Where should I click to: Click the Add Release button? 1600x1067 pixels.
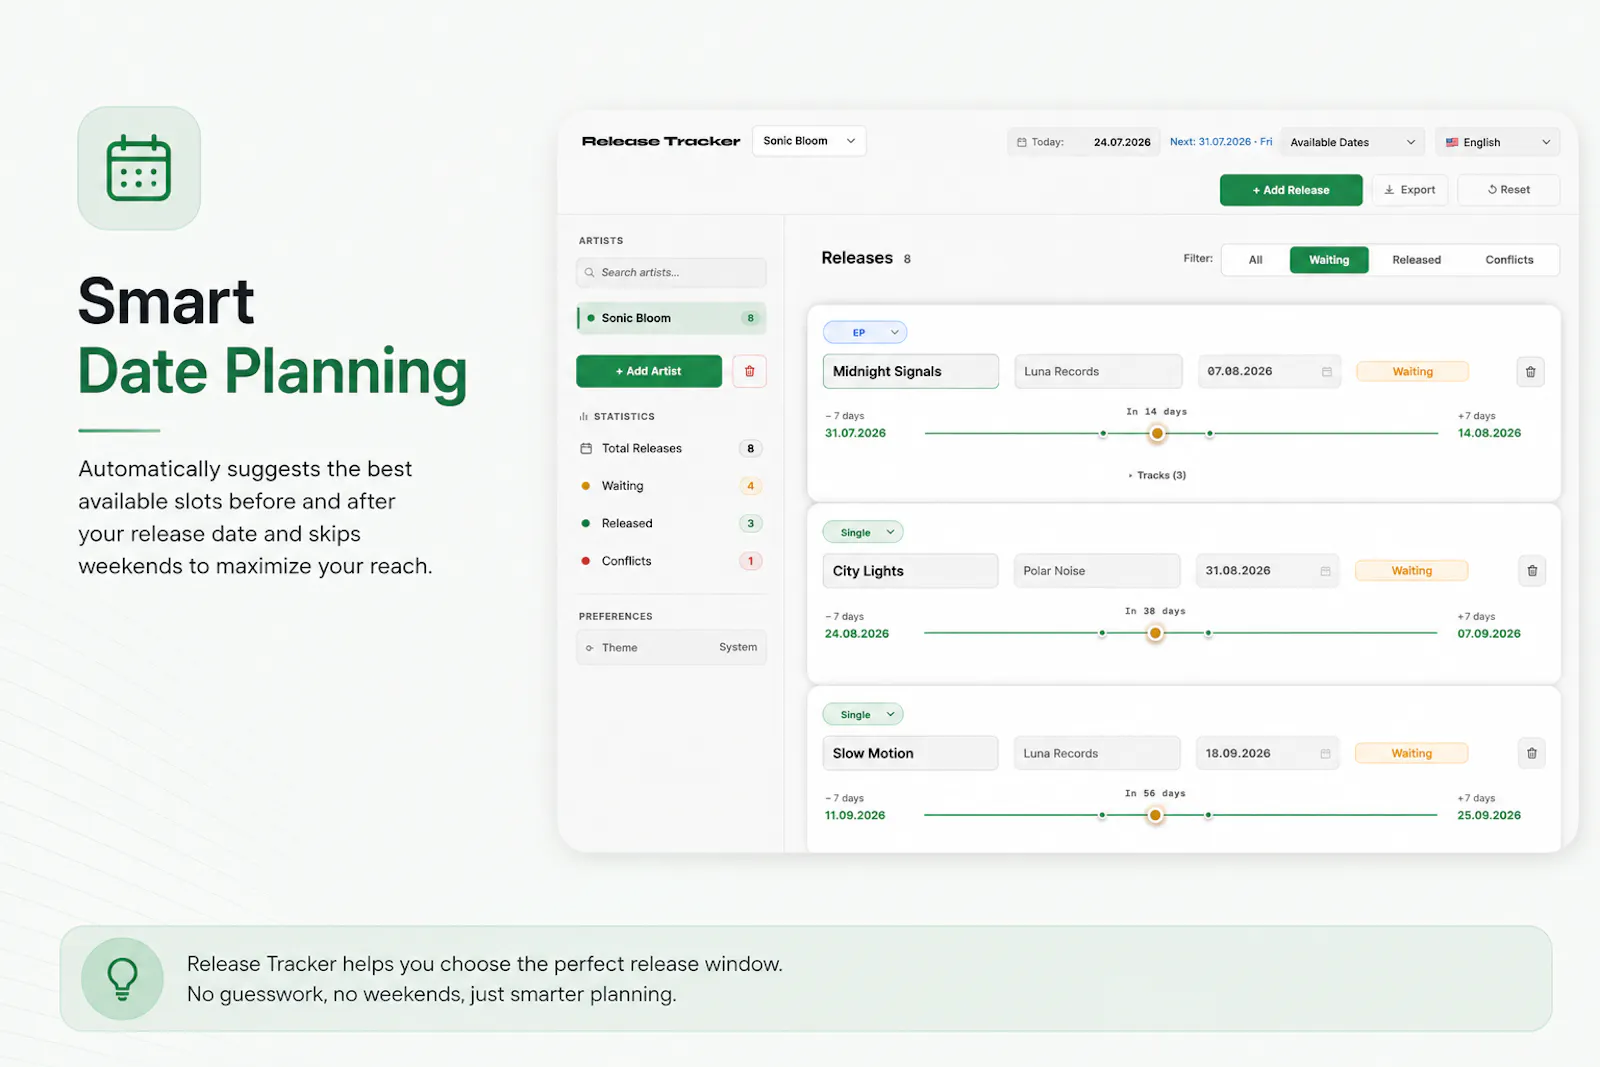1291,190
